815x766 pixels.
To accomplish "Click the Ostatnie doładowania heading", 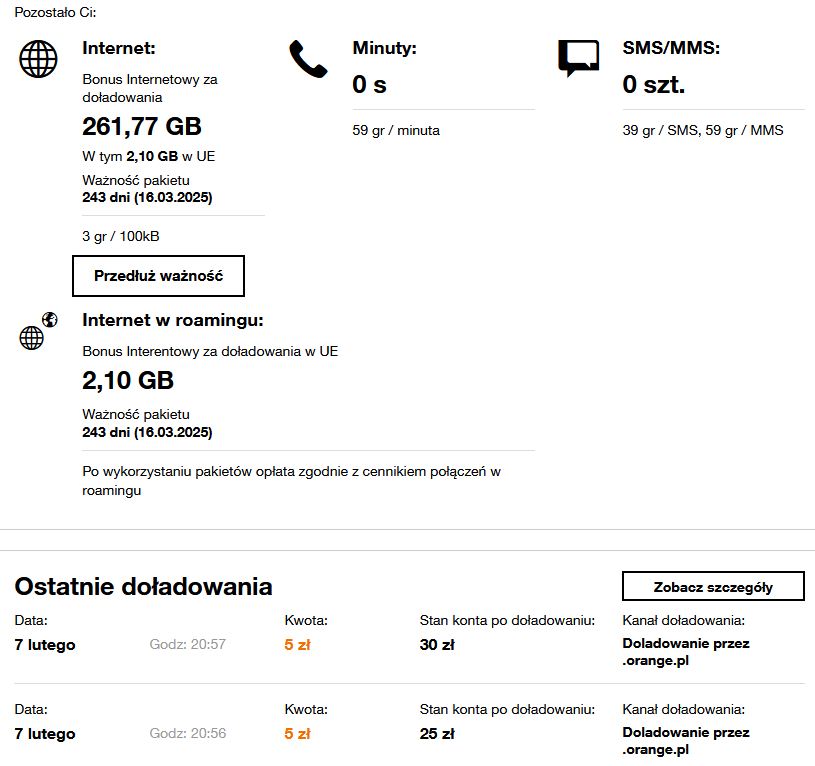I will 143,586.
